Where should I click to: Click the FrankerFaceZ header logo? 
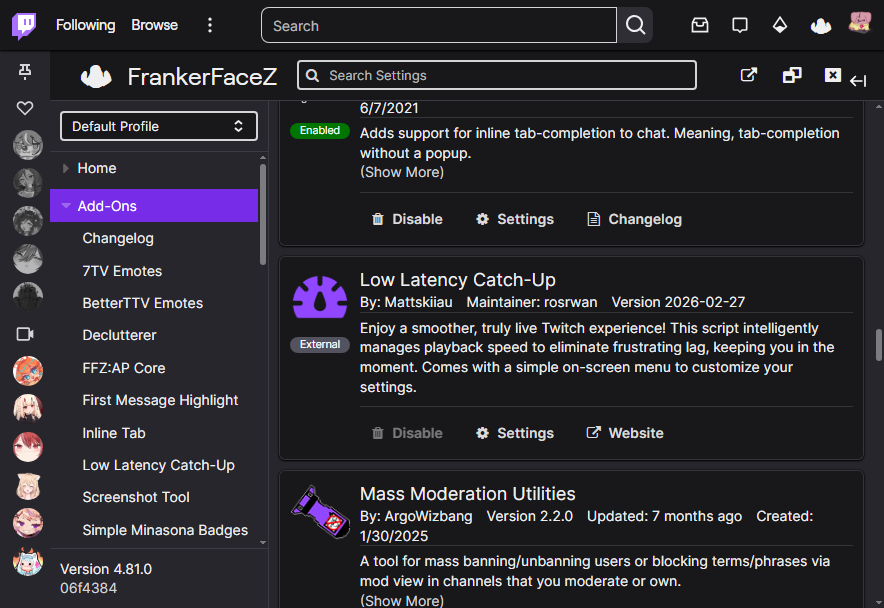(96, 76)
